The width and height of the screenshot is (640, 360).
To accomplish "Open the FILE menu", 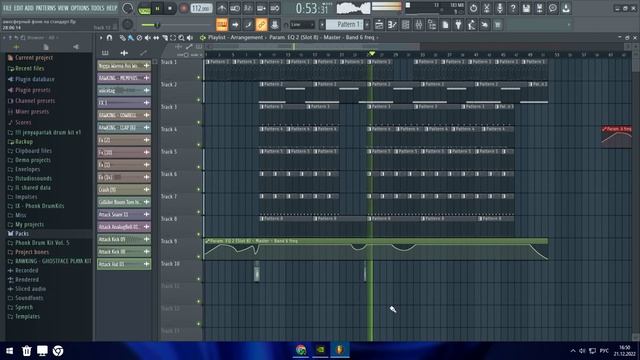I will point(7,8).
